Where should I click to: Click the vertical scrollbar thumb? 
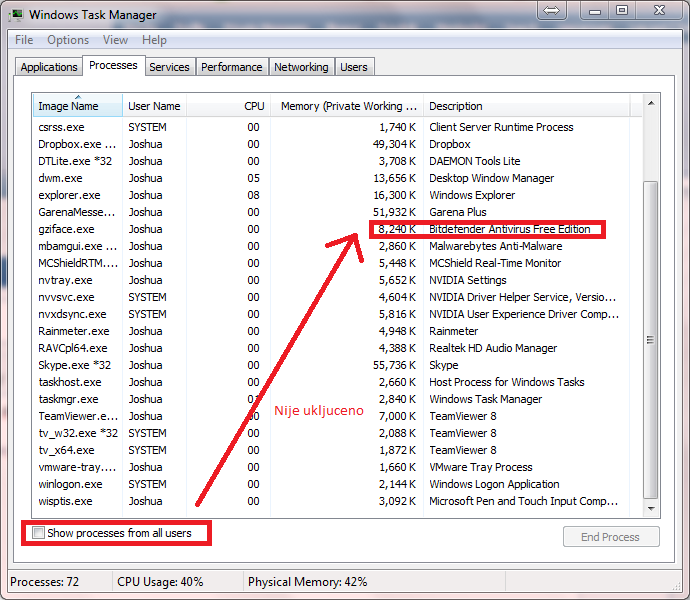(651, 340)
